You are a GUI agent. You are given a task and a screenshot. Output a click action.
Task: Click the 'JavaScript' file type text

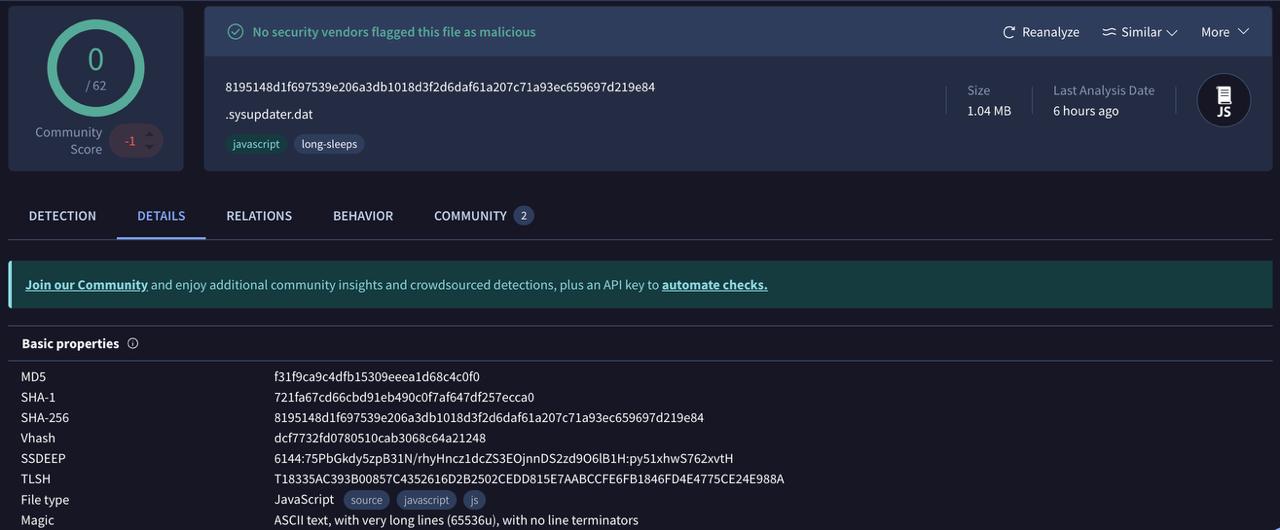304,499
